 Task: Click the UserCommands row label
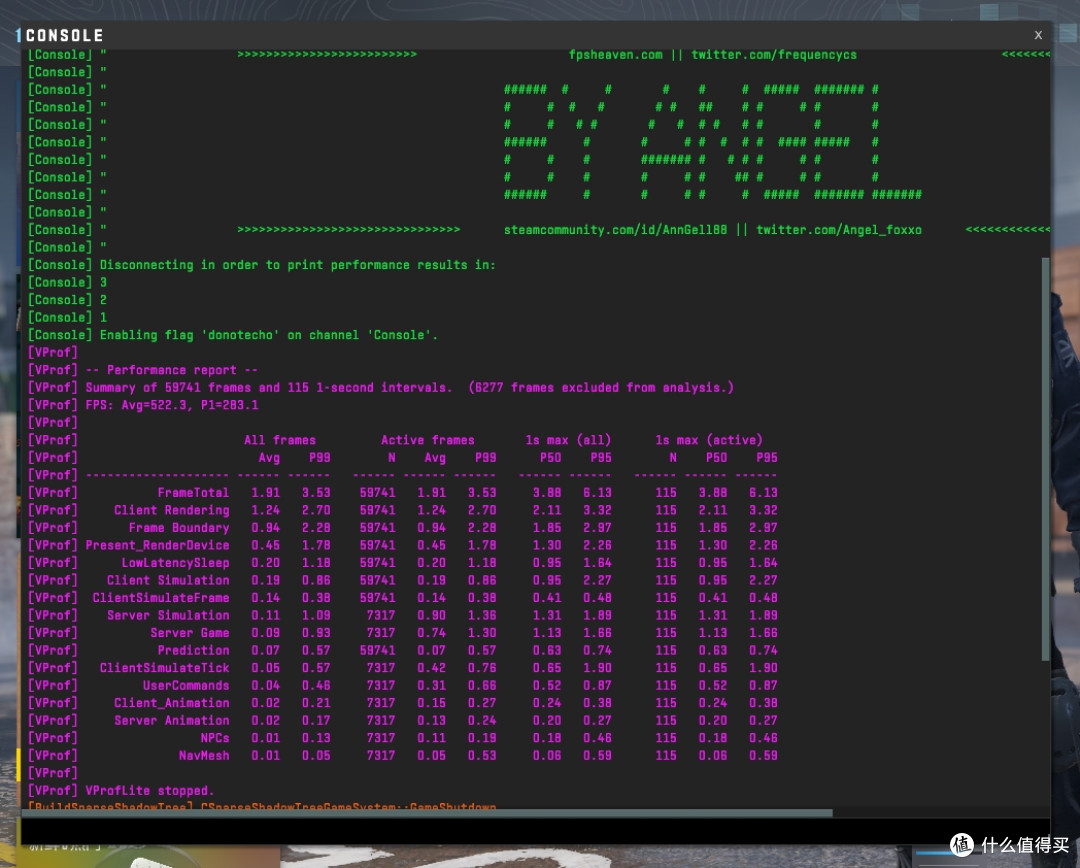tap(186, 685)
